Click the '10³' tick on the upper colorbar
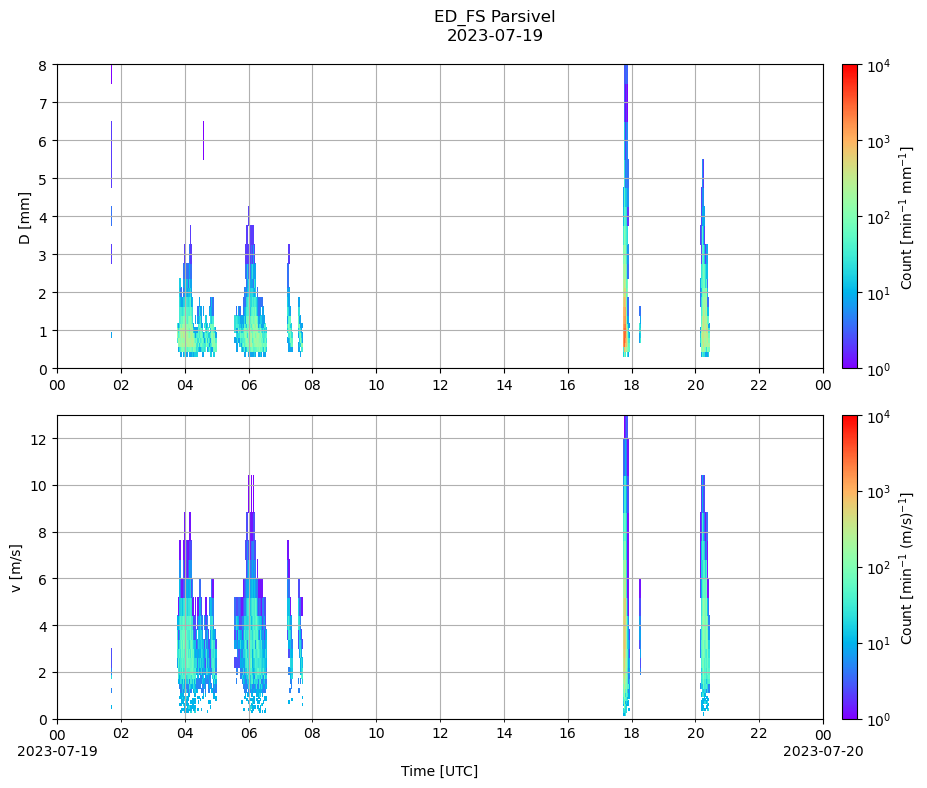This screenshot has width=927, height=788. point(877,141)
